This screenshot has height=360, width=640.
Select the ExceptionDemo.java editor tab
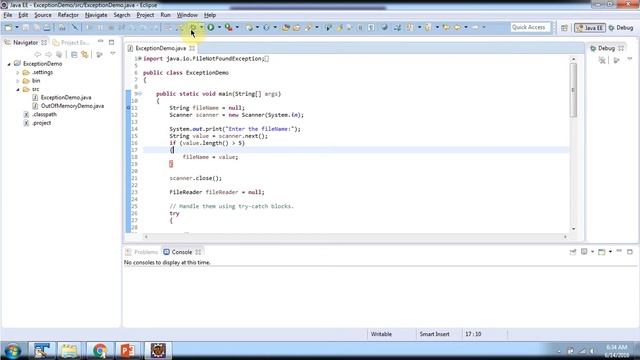click(160, 48)
